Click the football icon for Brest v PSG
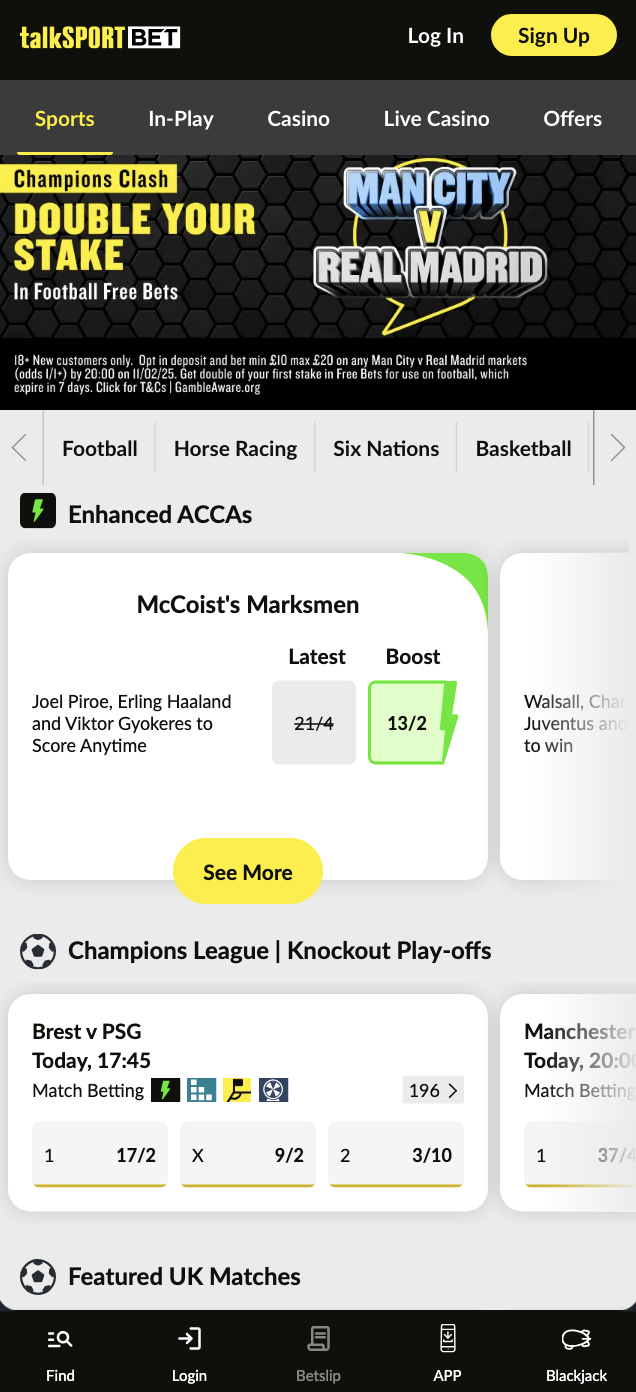 (274, 1090)
